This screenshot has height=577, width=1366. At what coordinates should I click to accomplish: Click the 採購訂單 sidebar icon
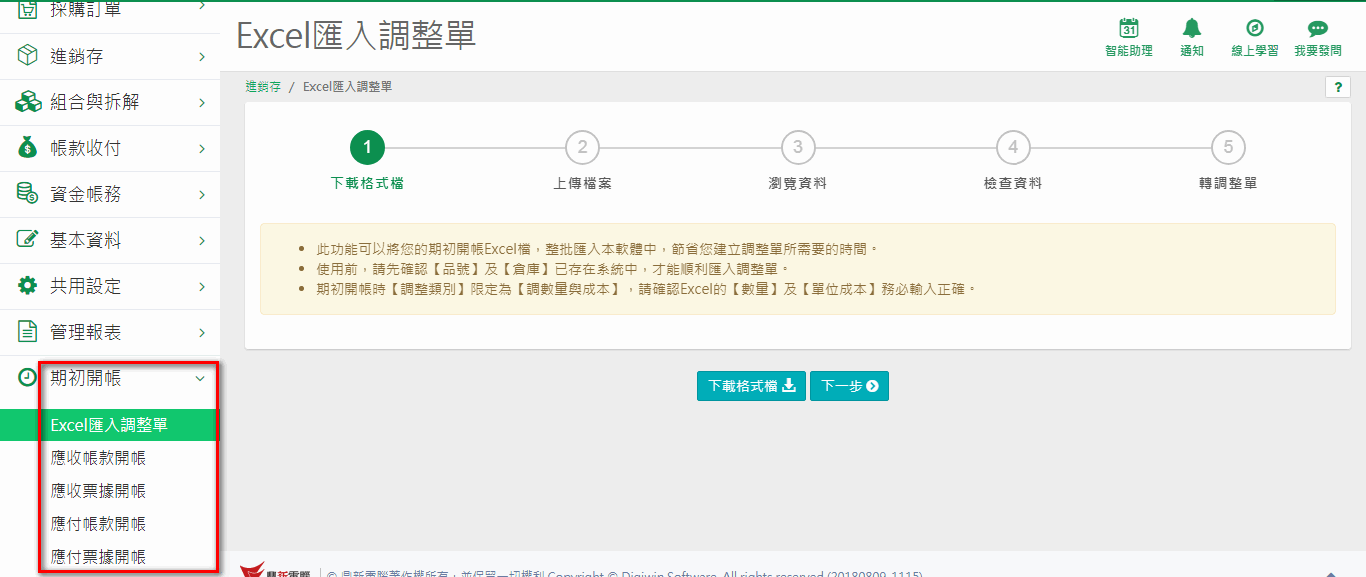coord(28,9)
